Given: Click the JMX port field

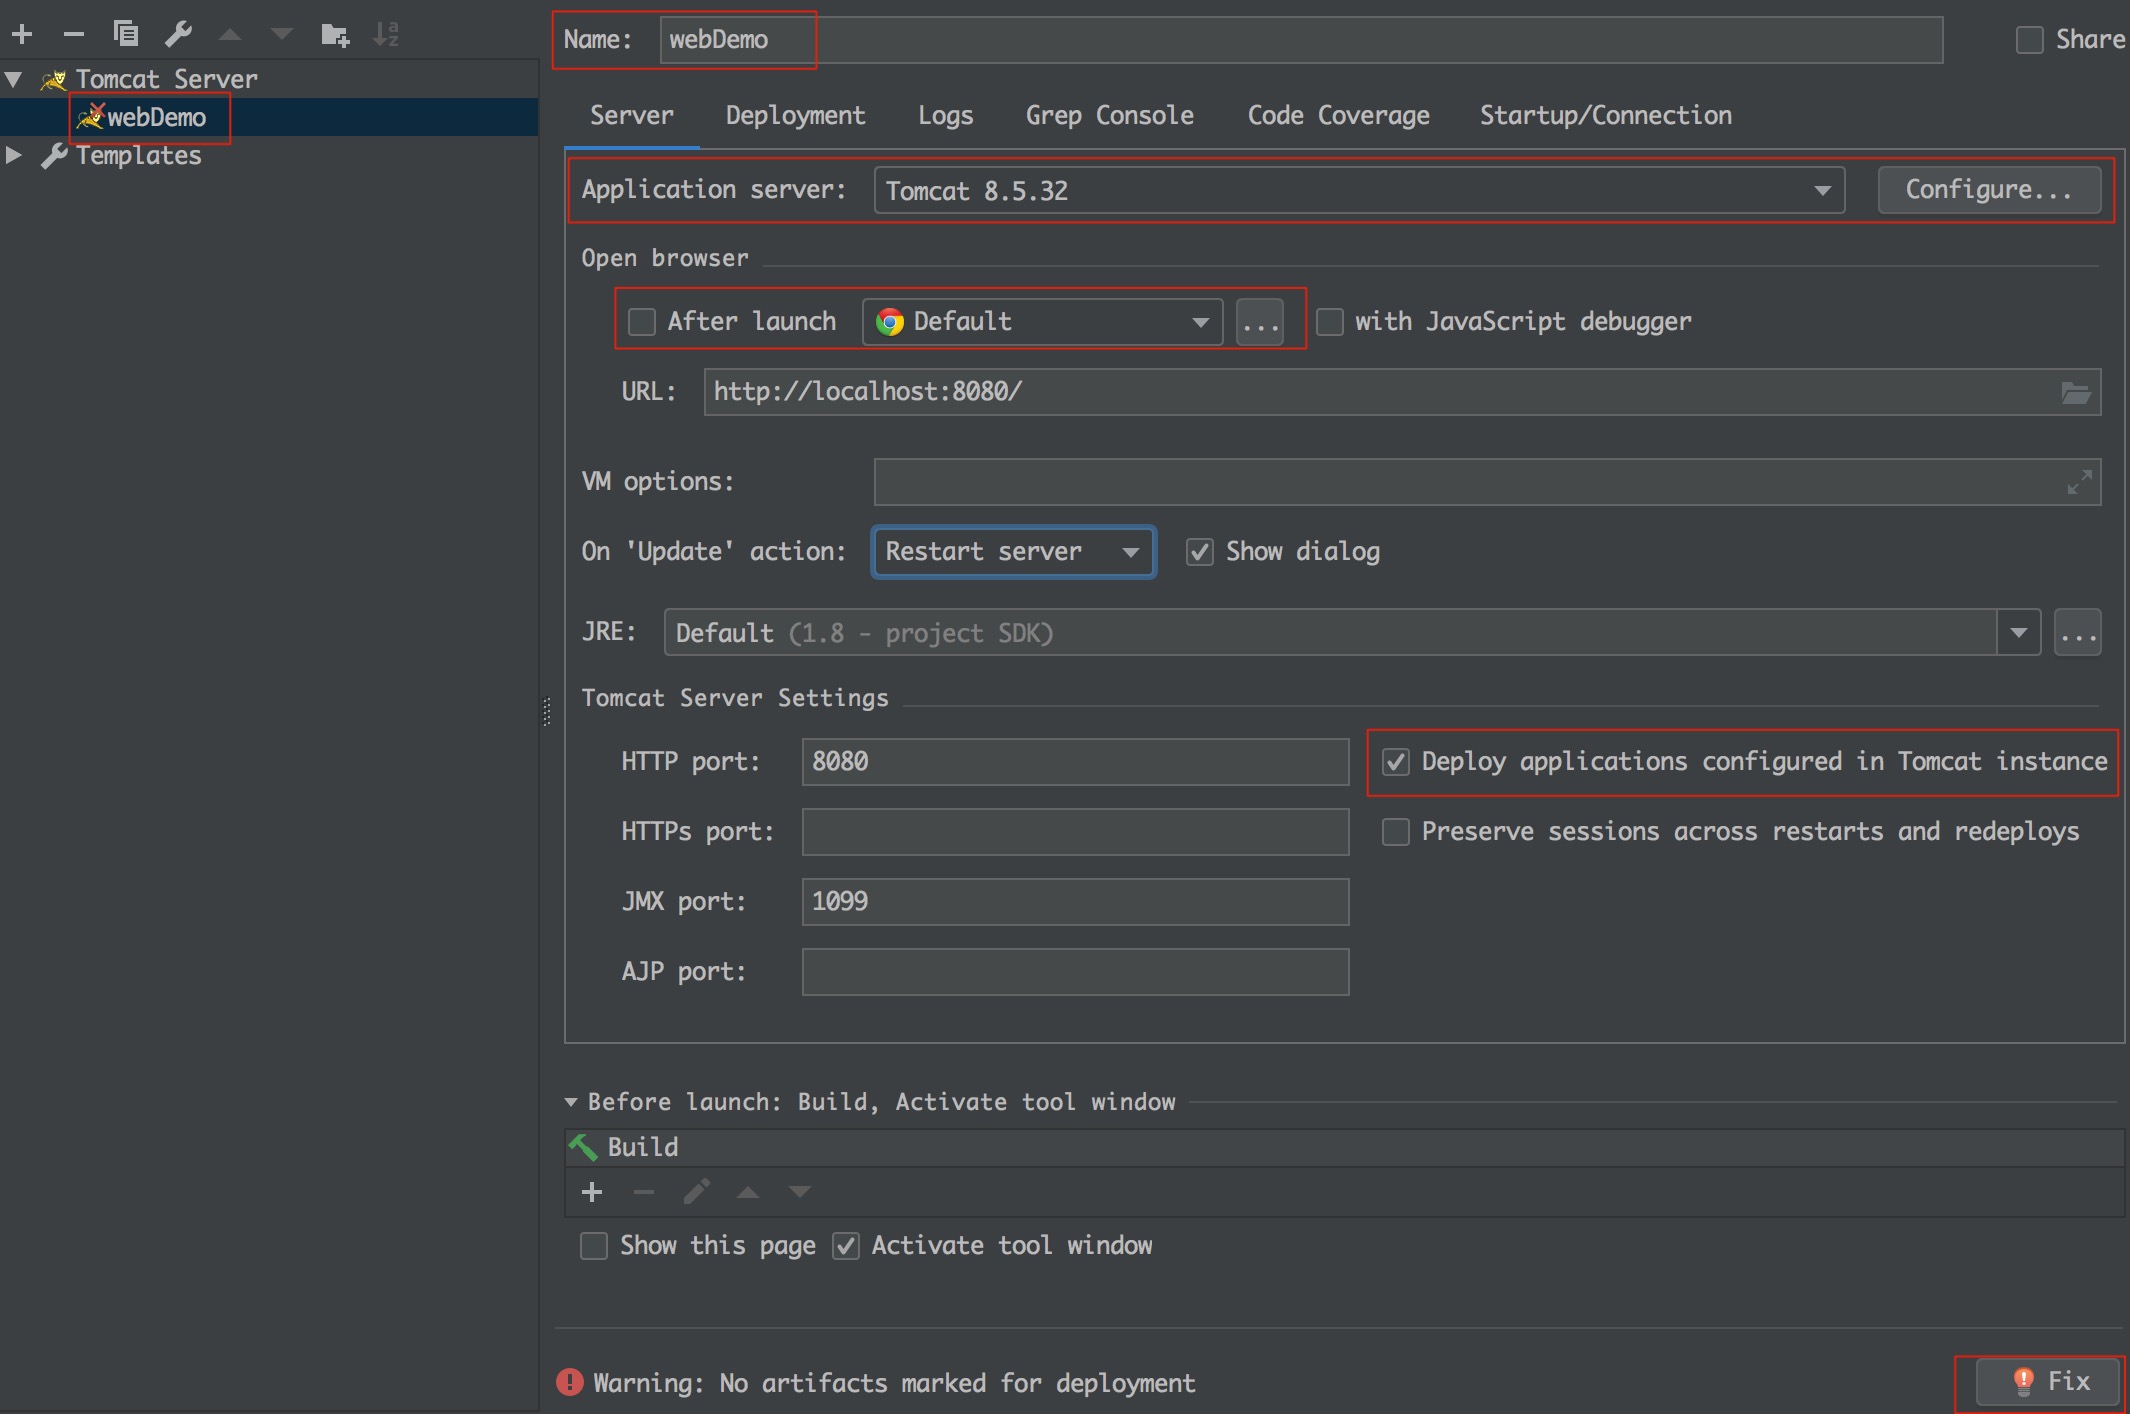Looking at the screenshot, I should click(1075, 902).
